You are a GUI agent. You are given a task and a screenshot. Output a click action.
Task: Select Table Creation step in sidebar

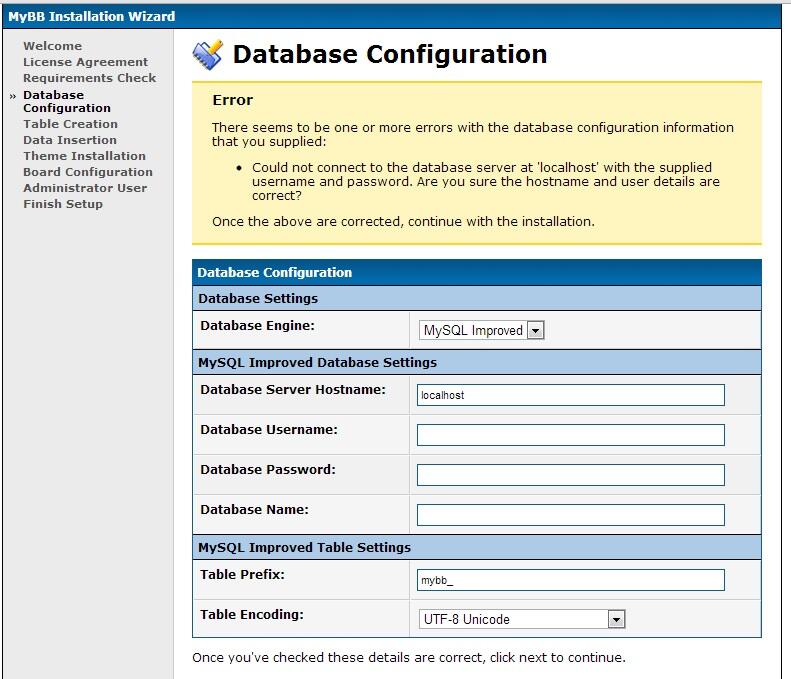click(71, 124)
